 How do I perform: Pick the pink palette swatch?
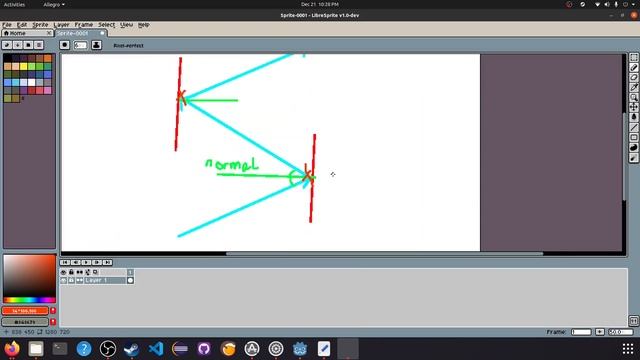[x=47, y=91]
